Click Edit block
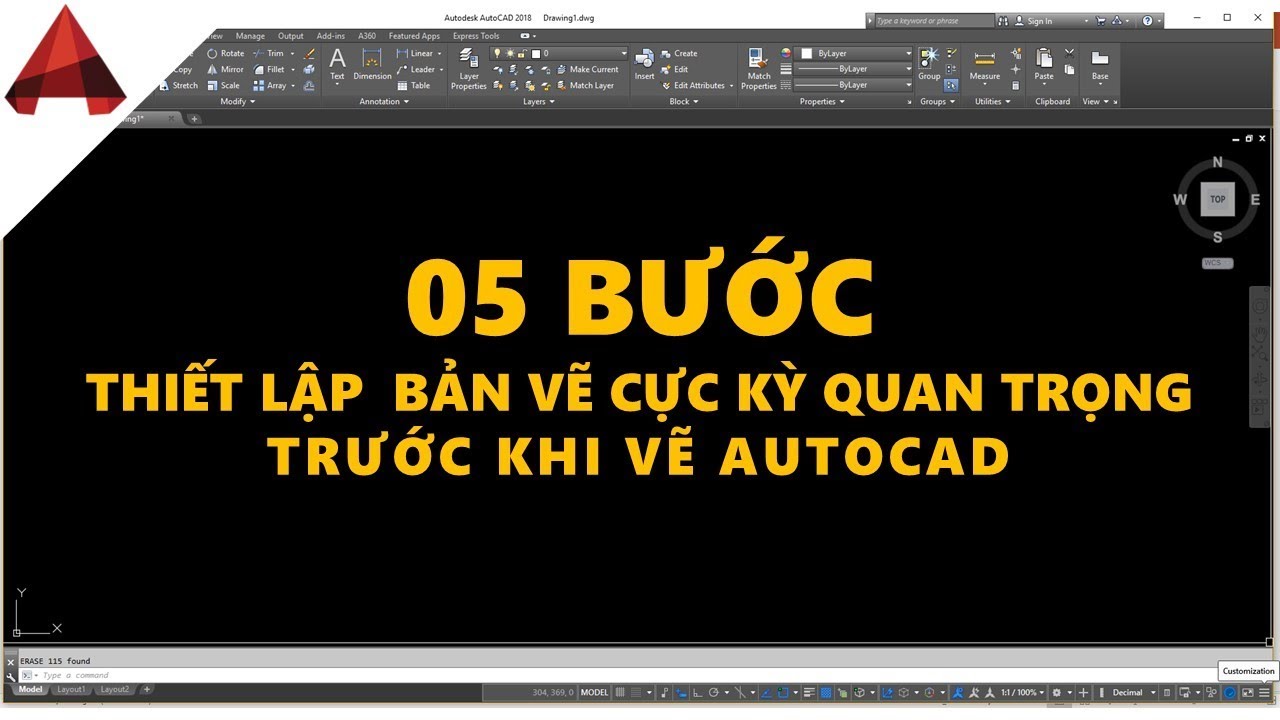The image size is (1280, 720). click(674, 69)
